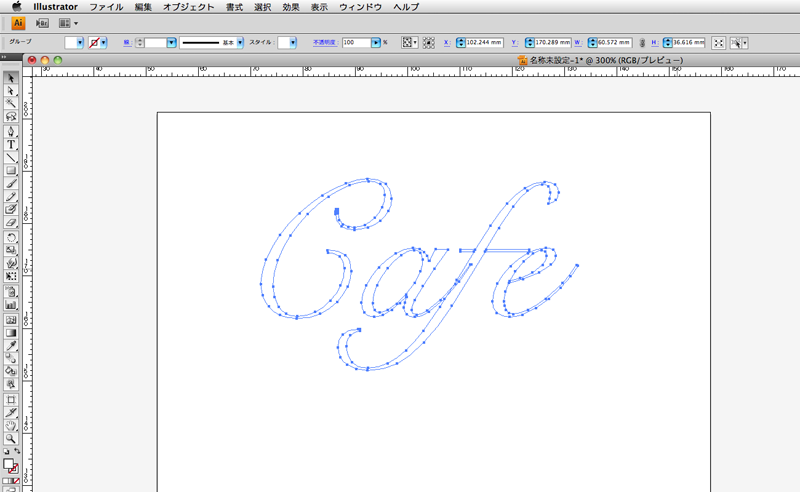Open the stroke weight dropdown
This screenshot has width=800, height=492.
(x=171, y=43)
